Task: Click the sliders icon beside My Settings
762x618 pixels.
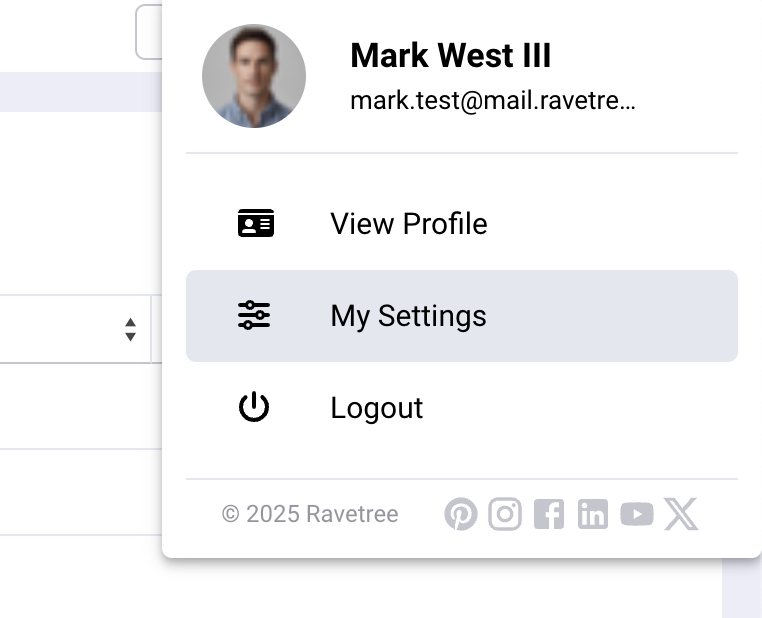Action: click(254, 316)
